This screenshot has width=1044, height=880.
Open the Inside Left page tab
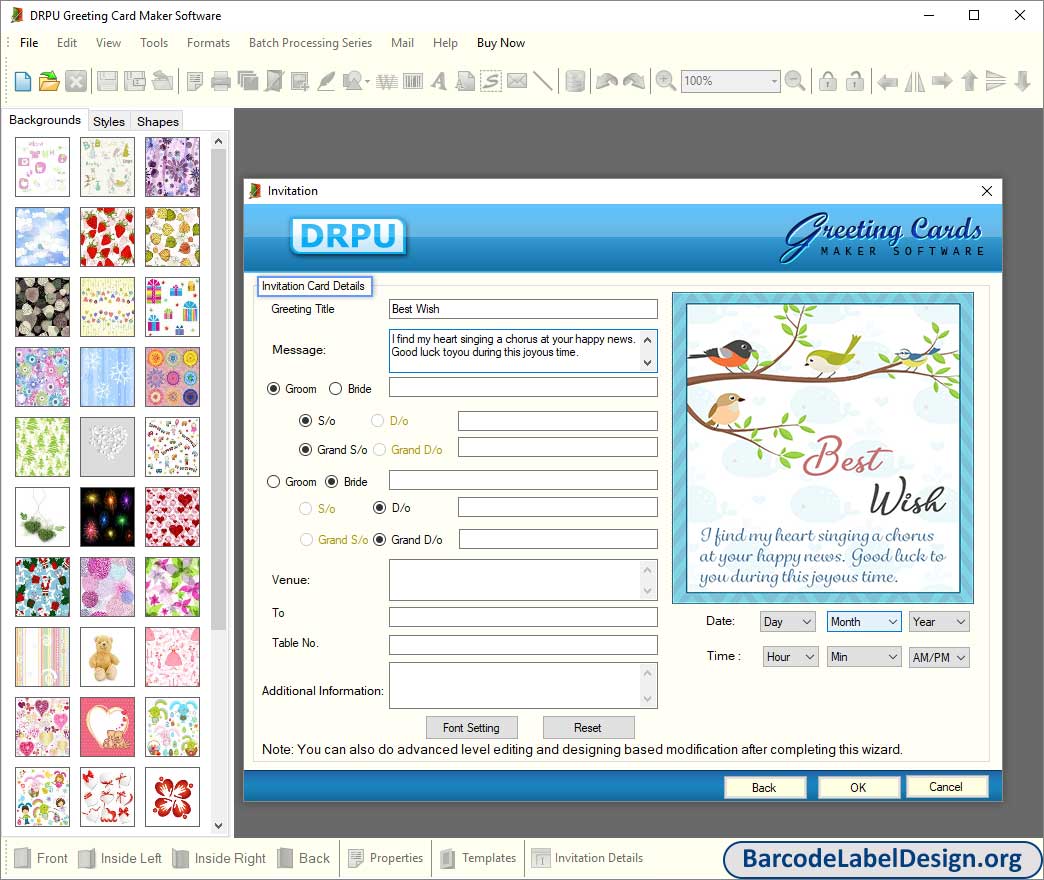pos(120,858)
